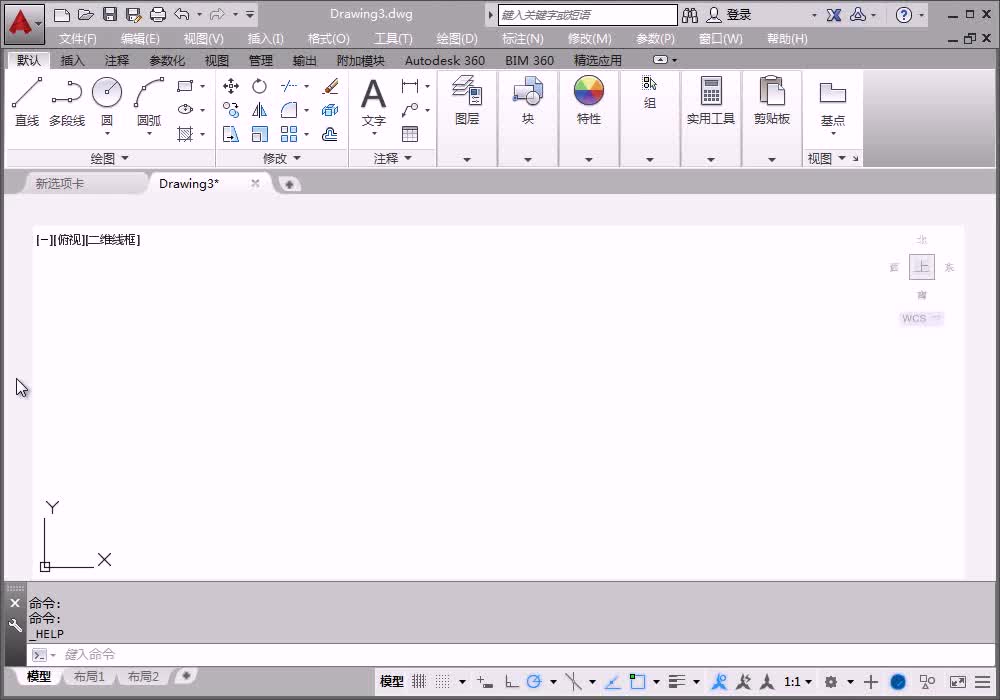
Task: Click the Scale tool icon
Action: click(259, 135)
